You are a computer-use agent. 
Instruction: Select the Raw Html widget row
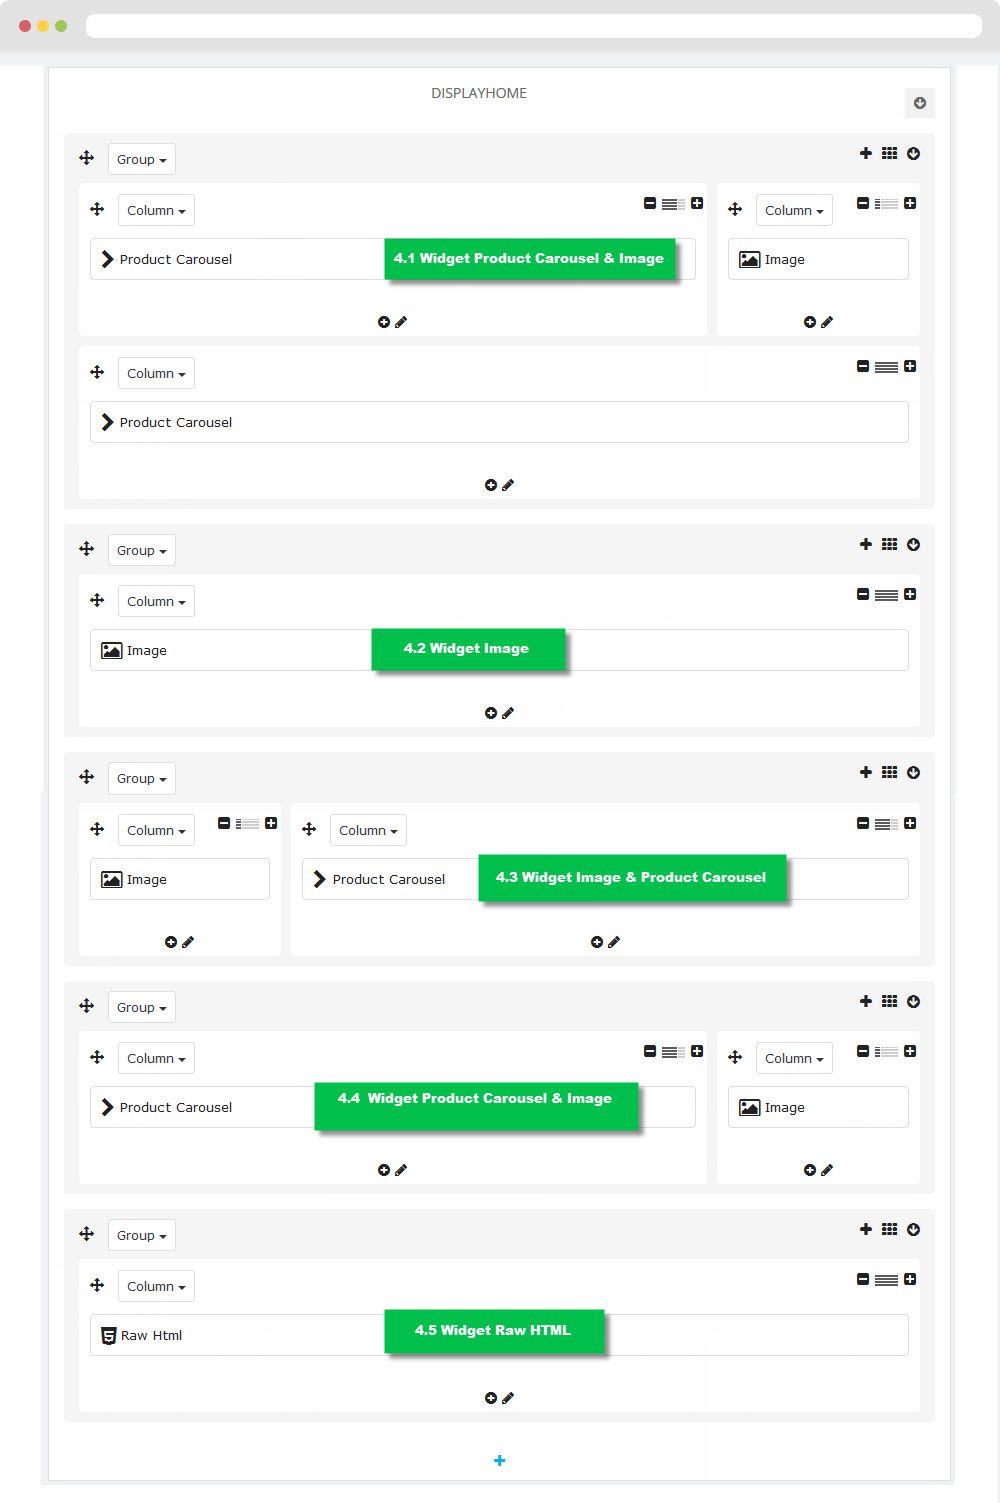click(x=499, y=1335)
